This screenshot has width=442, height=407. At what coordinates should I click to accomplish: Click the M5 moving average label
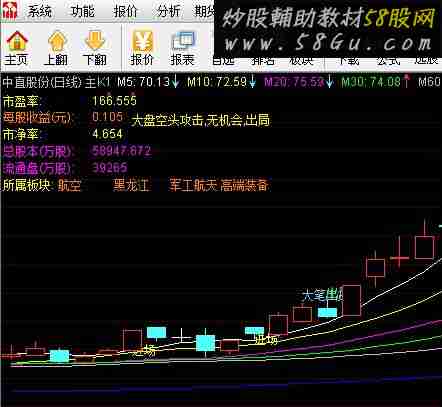144,82
